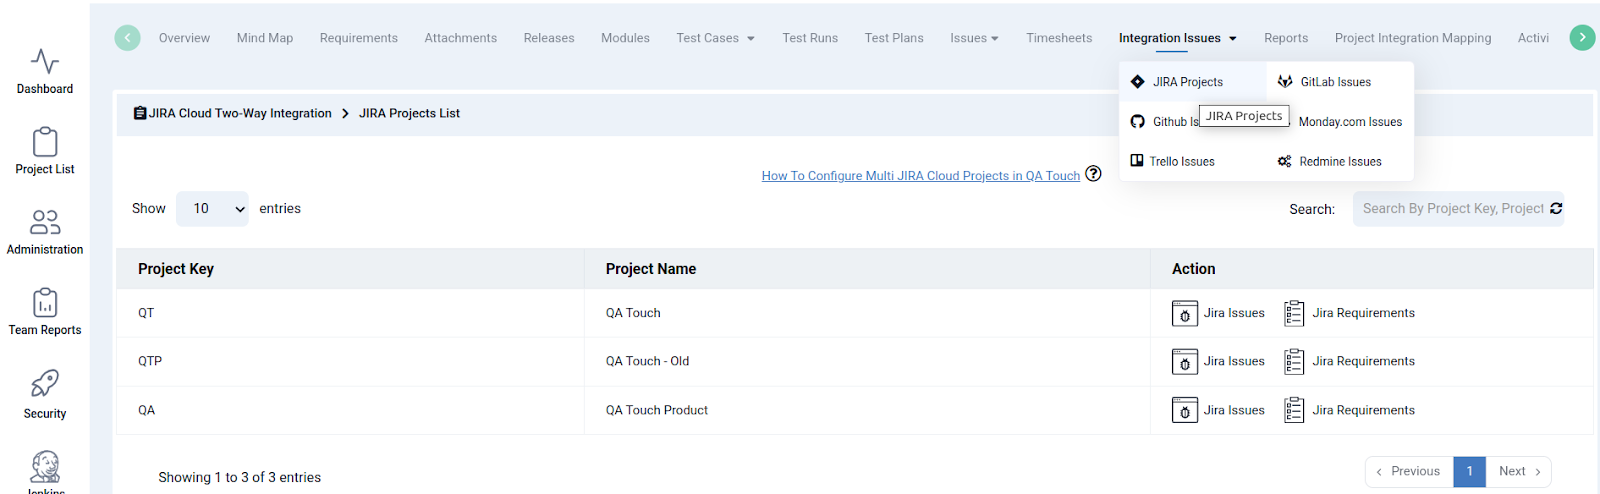Switch to the Attachments tab

point(460,38)
